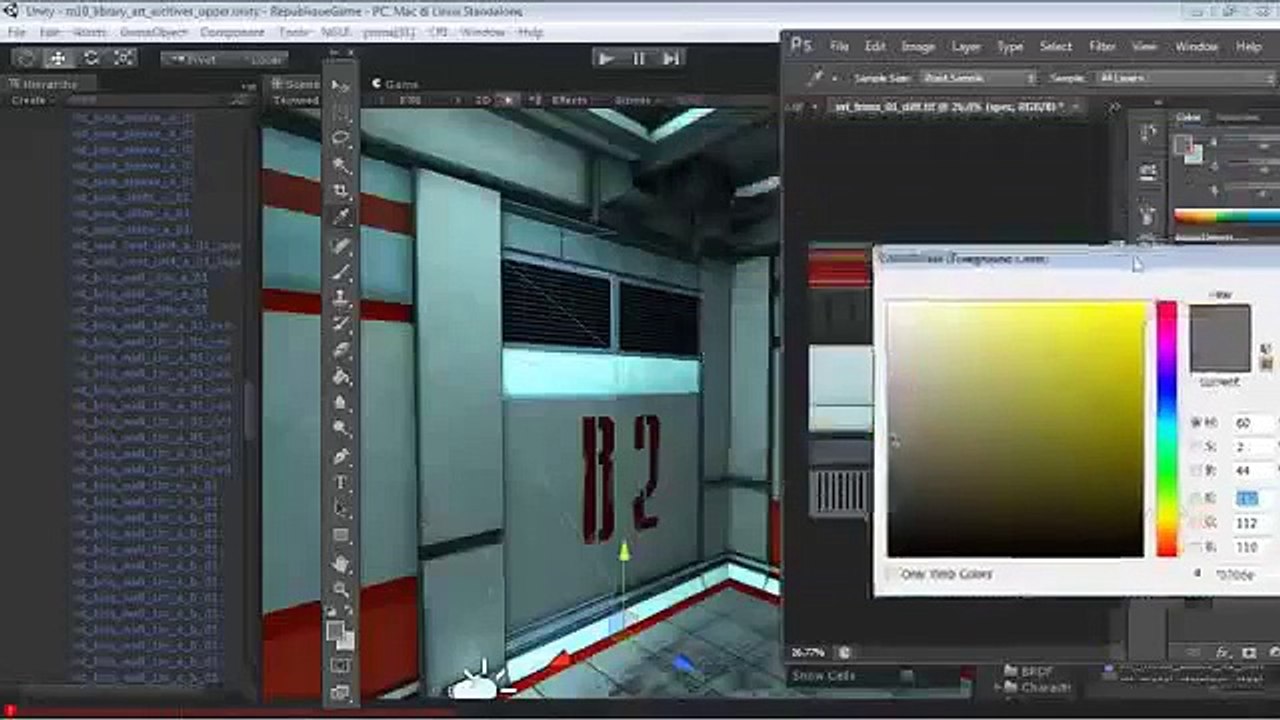Screen dimensions: 1280x720
Task: Switch to the Scene tab
Action: click(x=296, y=85)
